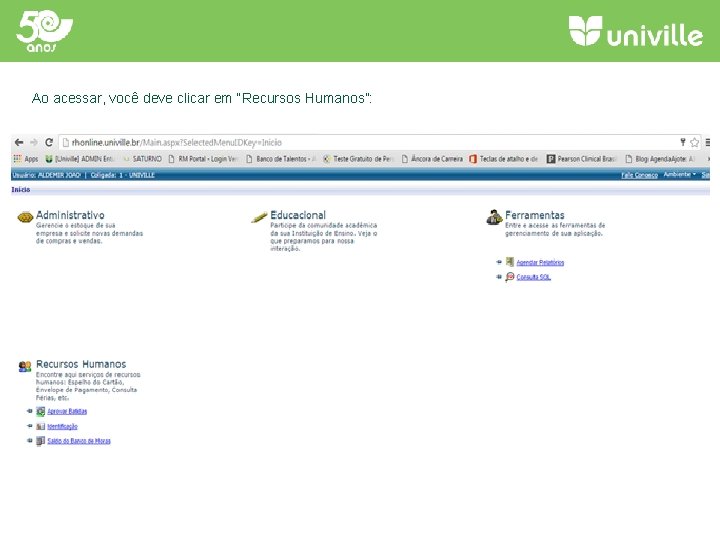
Task: Open the Âncora de Carreira bookmark
Action: 432,159
